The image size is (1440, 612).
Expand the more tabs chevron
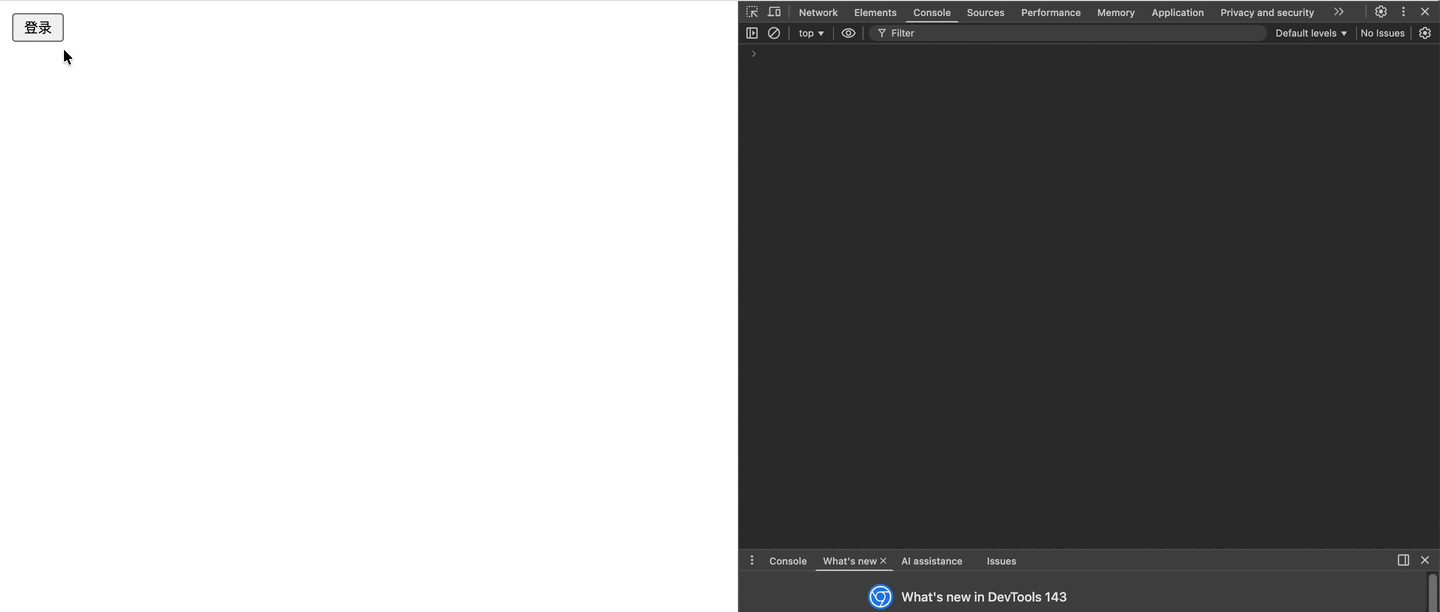coord(1338,12)
